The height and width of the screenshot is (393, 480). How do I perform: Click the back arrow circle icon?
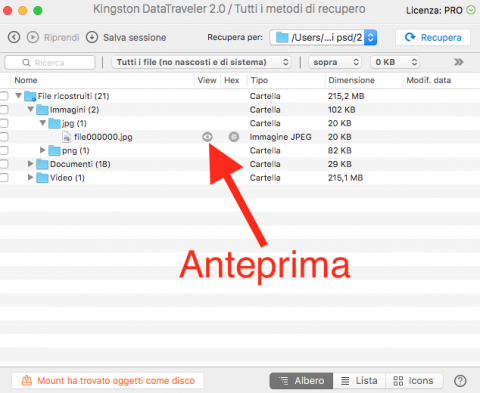coord(14,37)
